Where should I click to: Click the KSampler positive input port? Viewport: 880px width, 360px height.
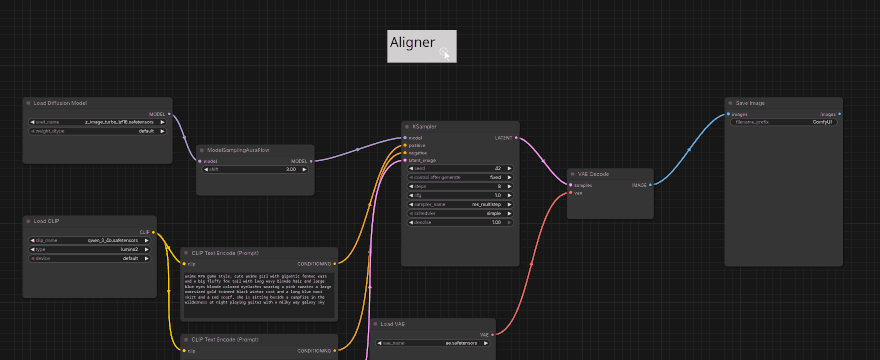click(x=405, y=145)
